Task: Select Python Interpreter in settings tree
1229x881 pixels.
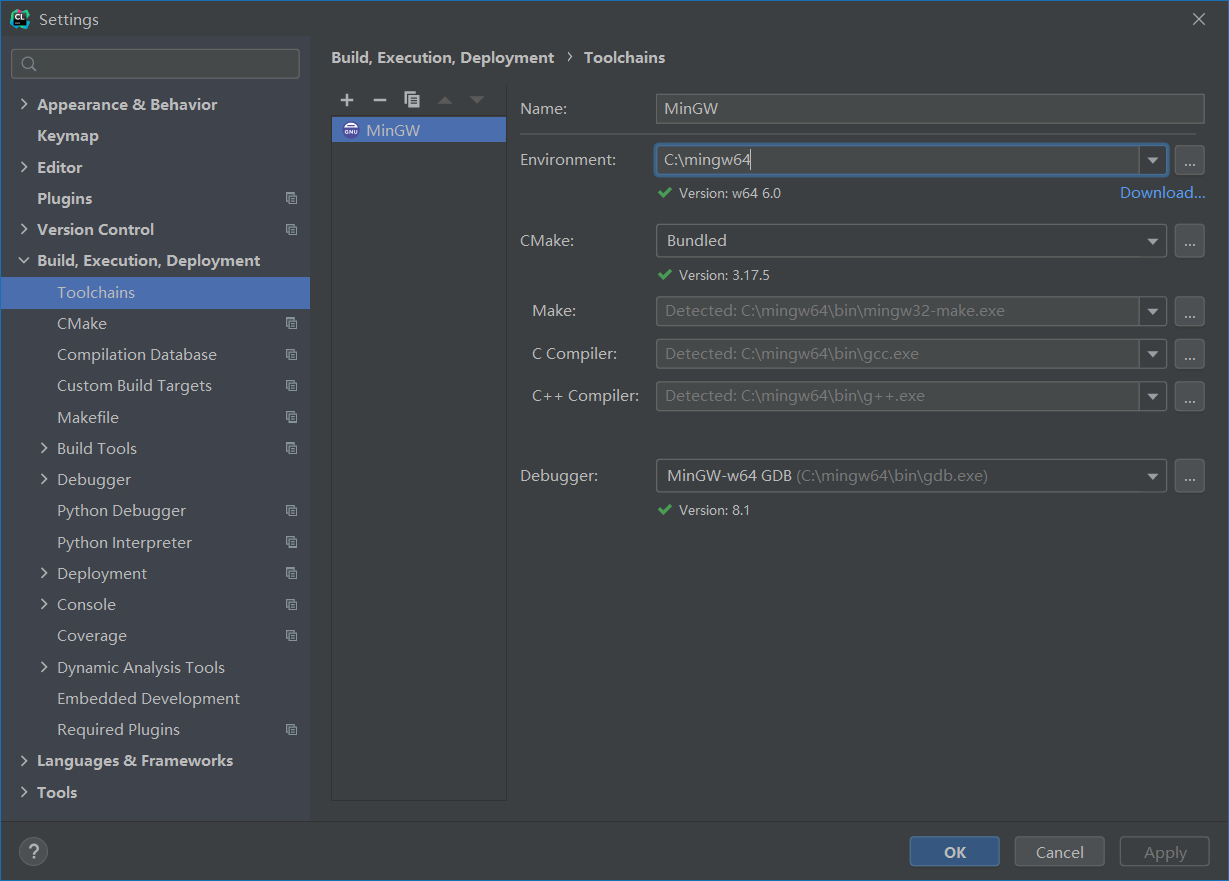Action: [x=124, y=543]
